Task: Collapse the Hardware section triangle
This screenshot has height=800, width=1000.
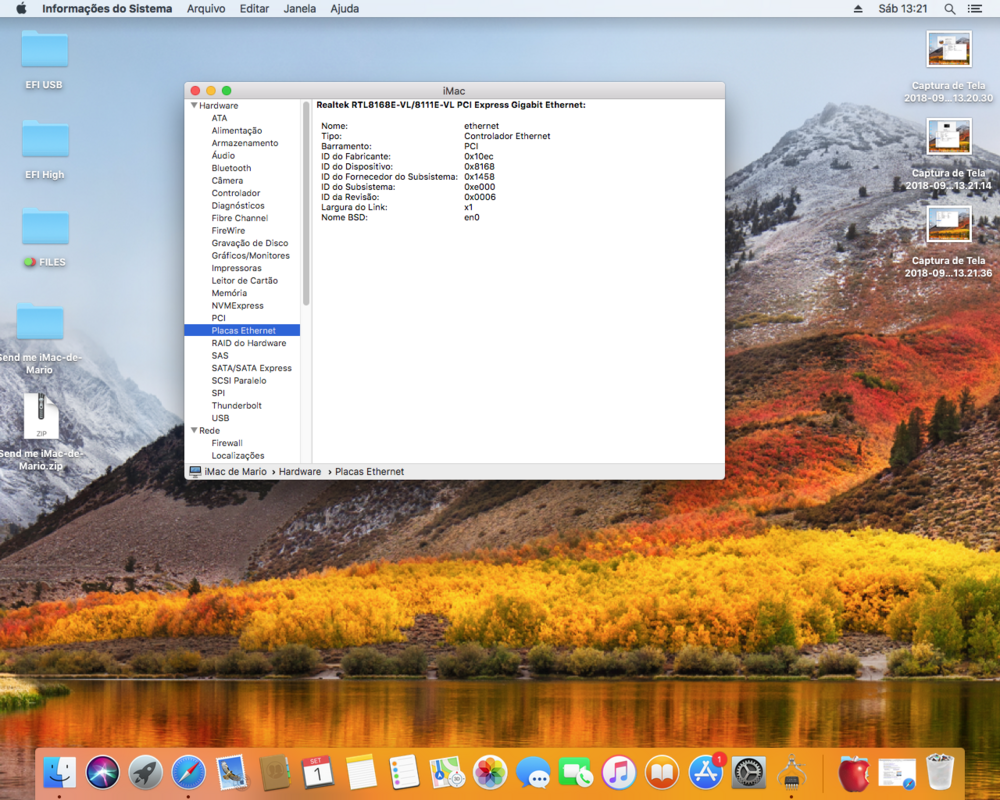Action: click(x=194, y=106)
